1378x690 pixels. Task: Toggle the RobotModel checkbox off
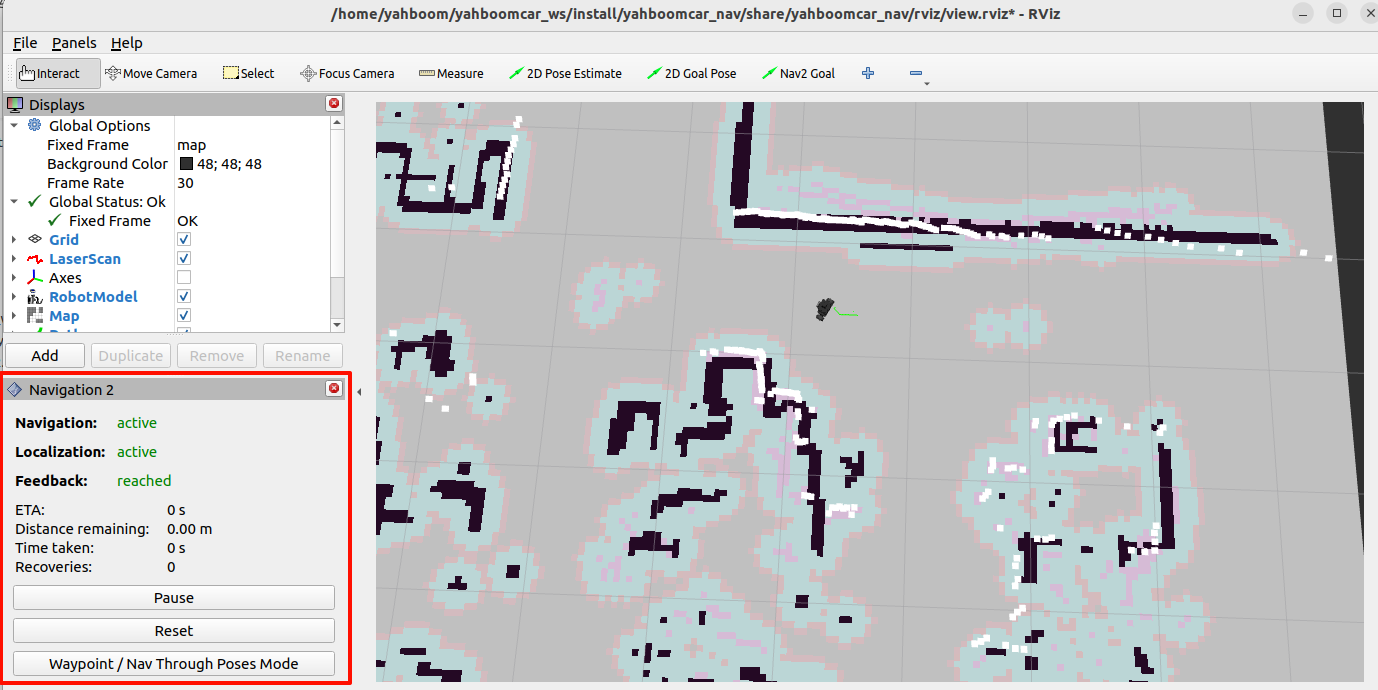[184, 296]
